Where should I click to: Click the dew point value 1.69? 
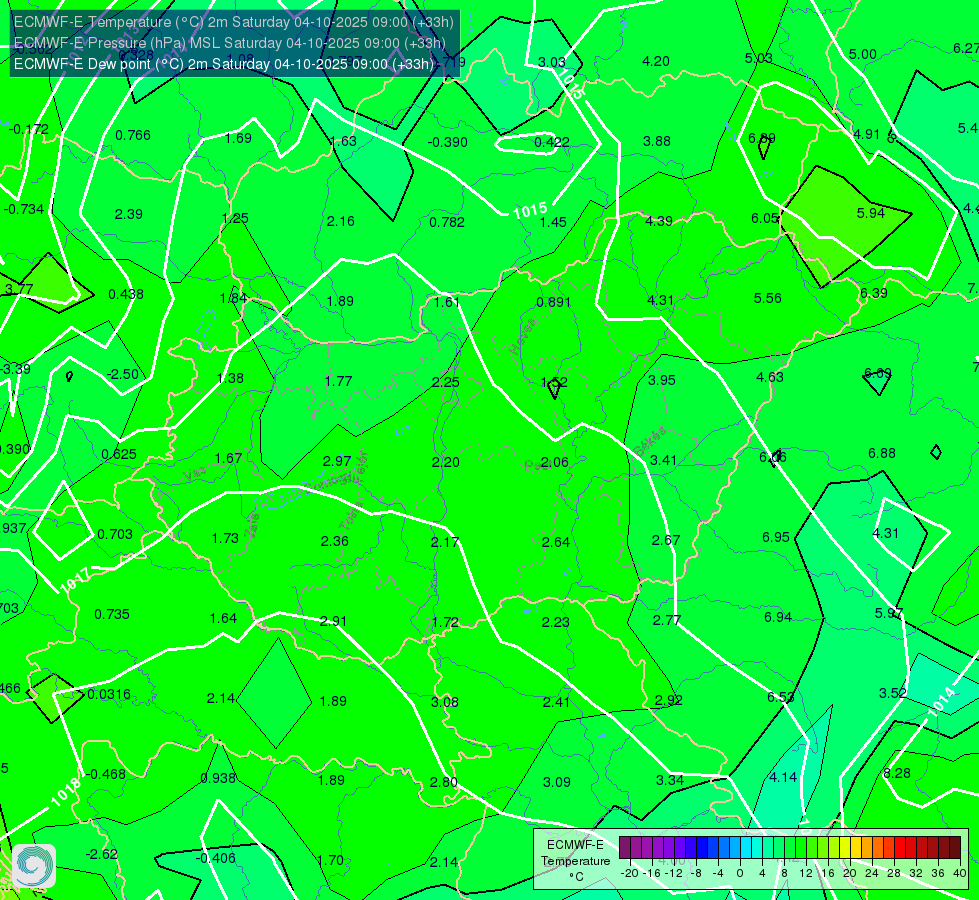click(239, 138)
